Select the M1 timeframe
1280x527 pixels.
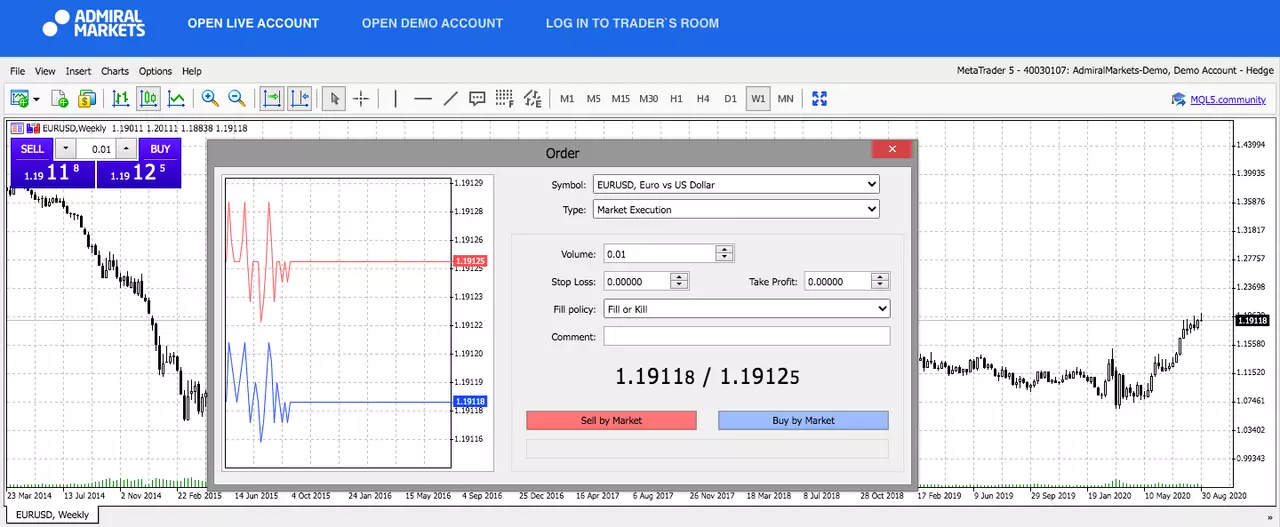click(x=567, y=99)
